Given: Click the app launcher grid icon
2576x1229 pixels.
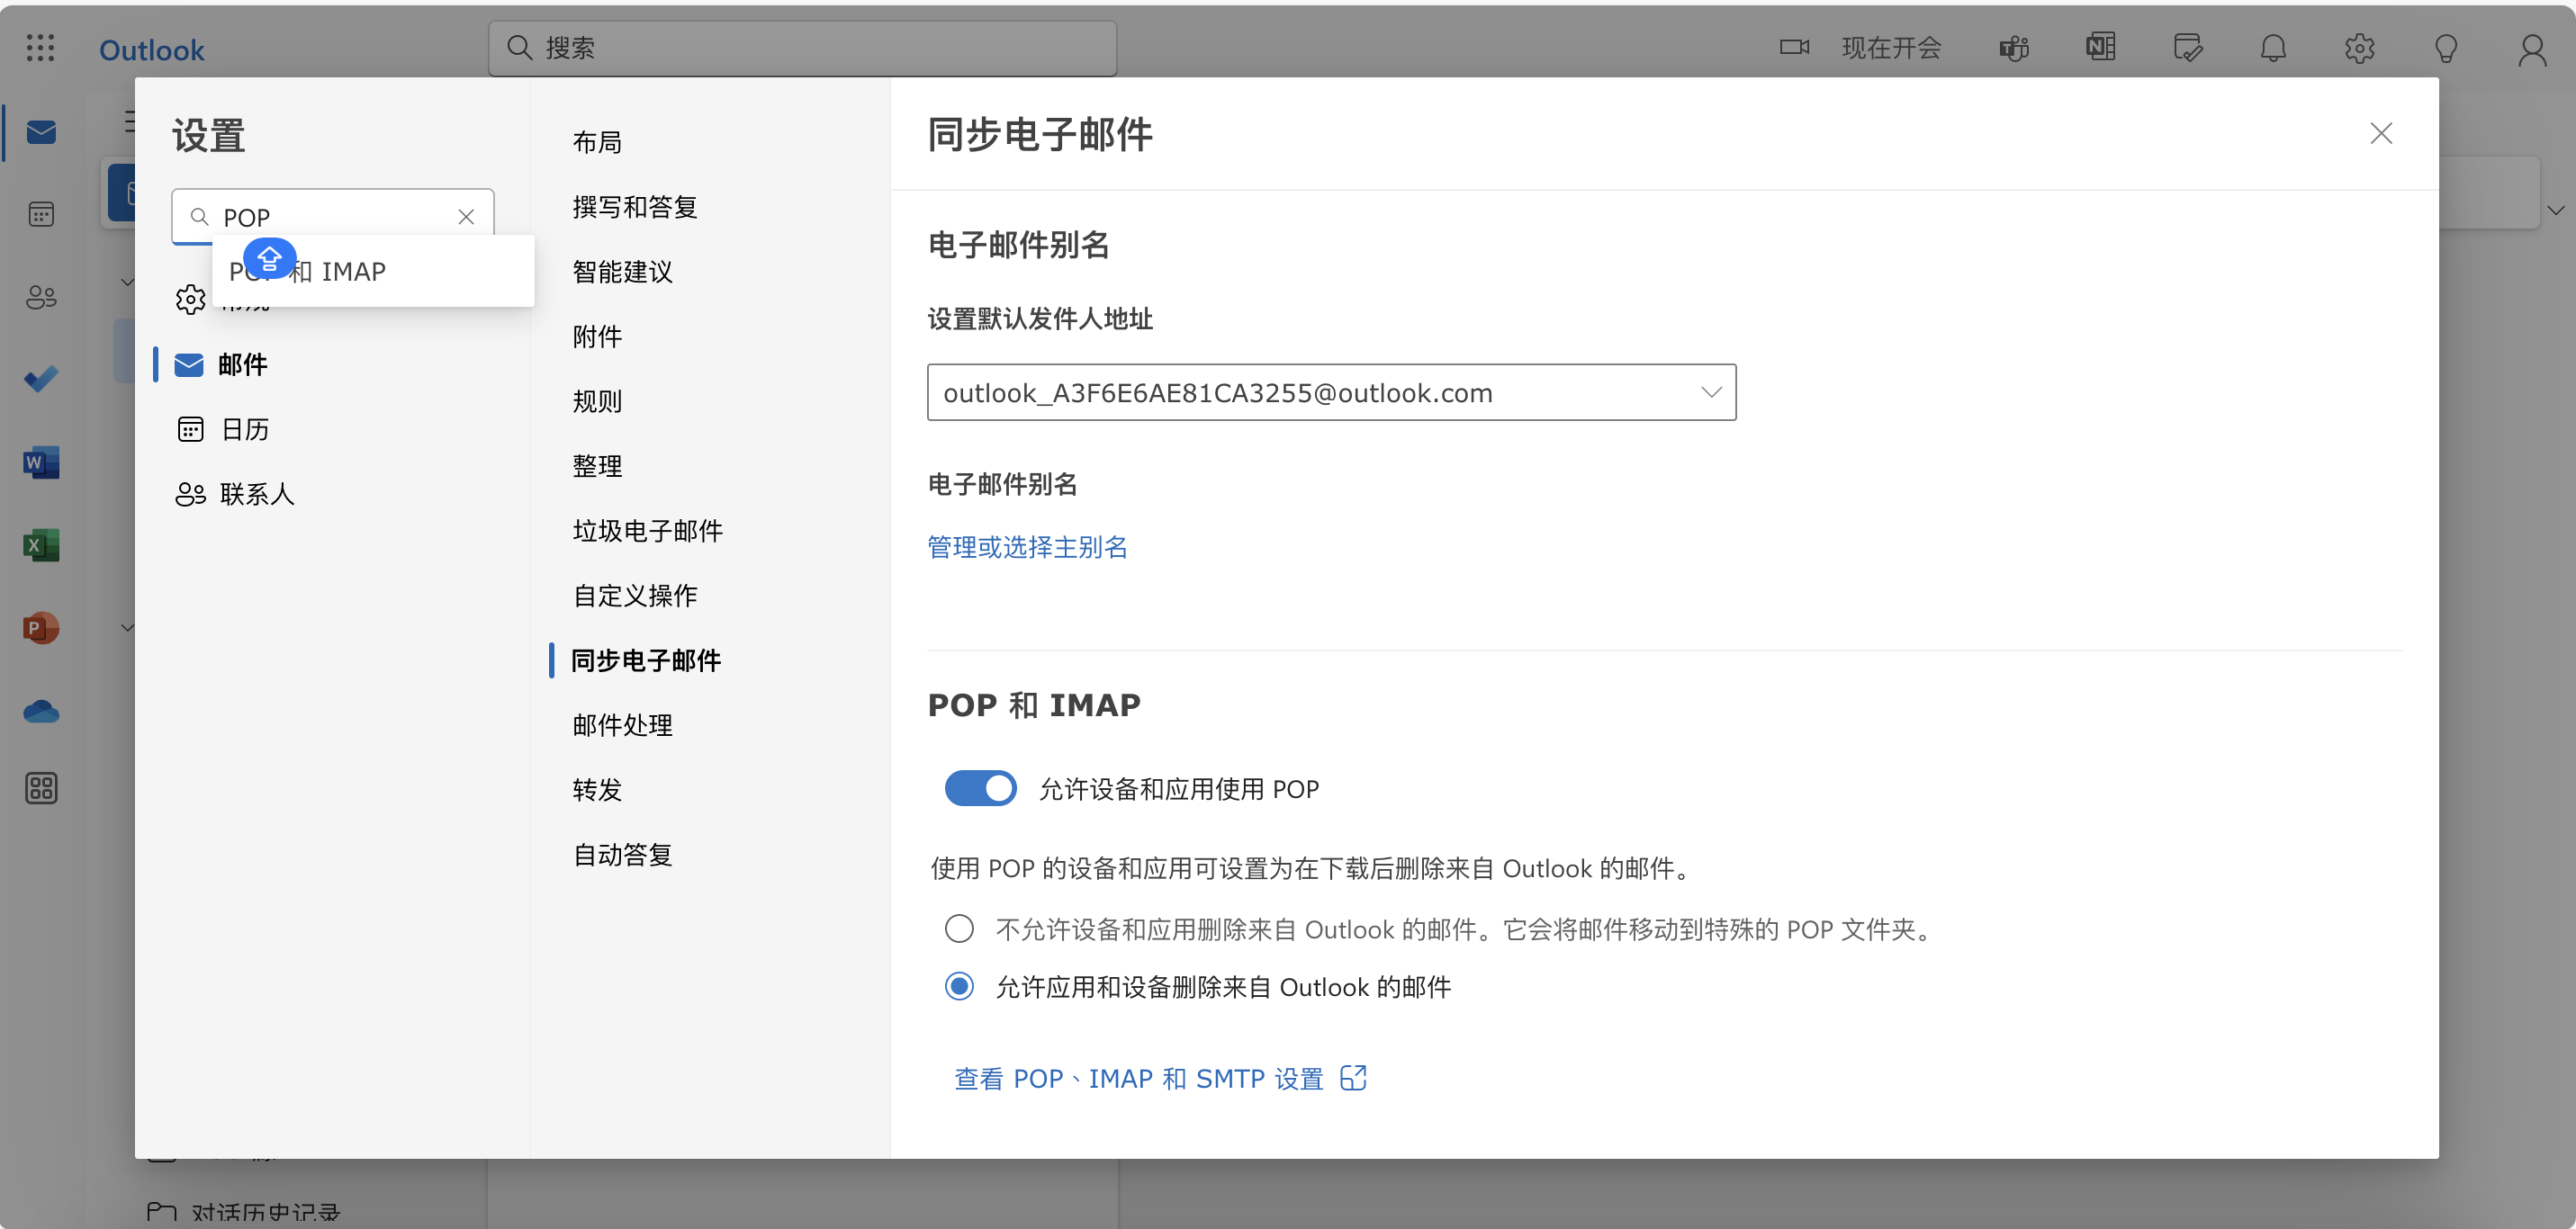Looking at the screenshot, I should [x=40, y=48].
